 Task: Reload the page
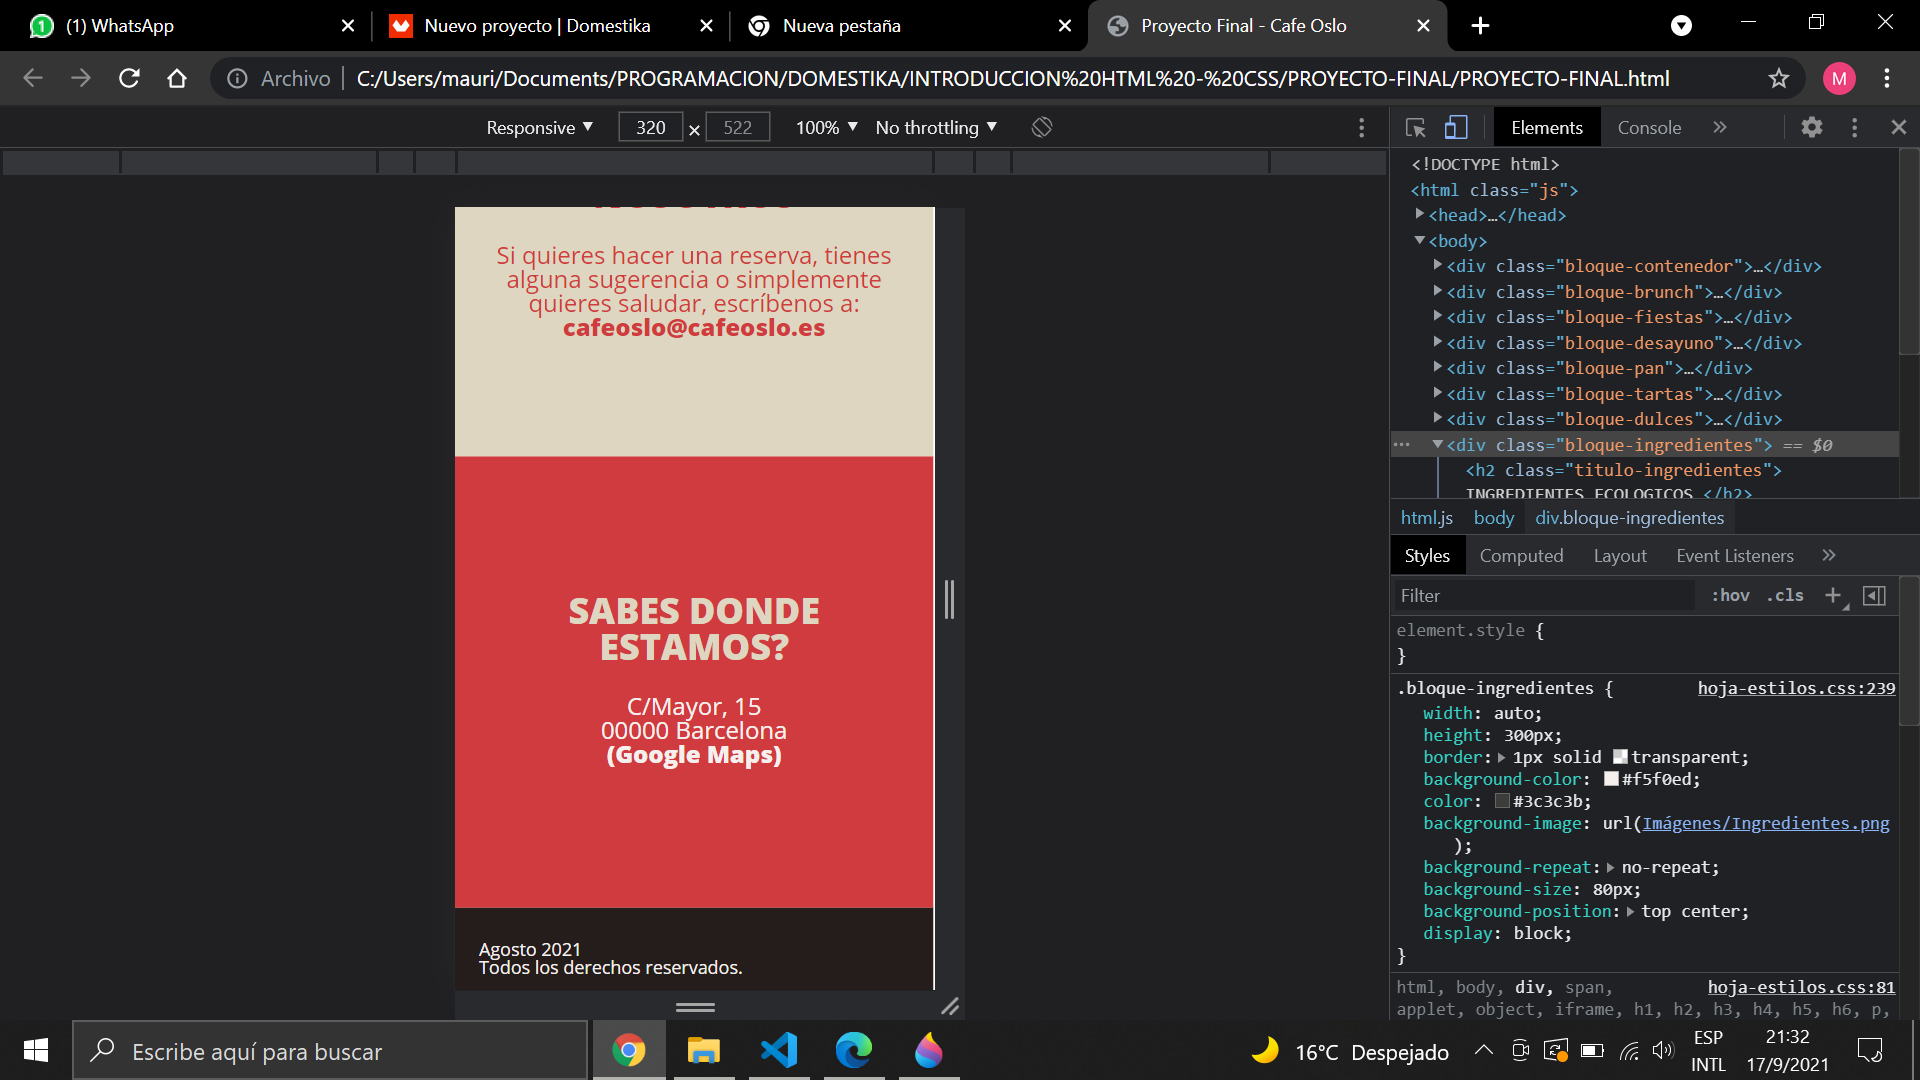(129, 78)
